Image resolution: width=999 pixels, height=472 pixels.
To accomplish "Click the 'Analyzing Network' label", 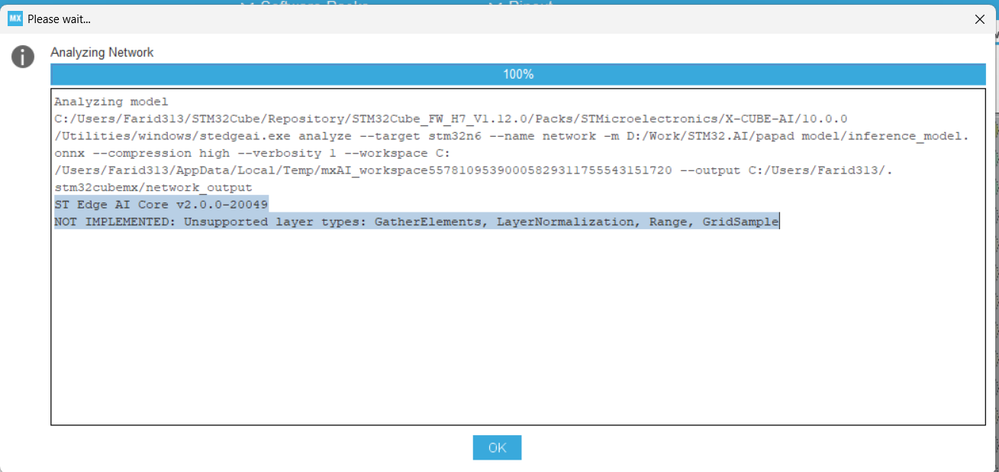I will [102, 52].
